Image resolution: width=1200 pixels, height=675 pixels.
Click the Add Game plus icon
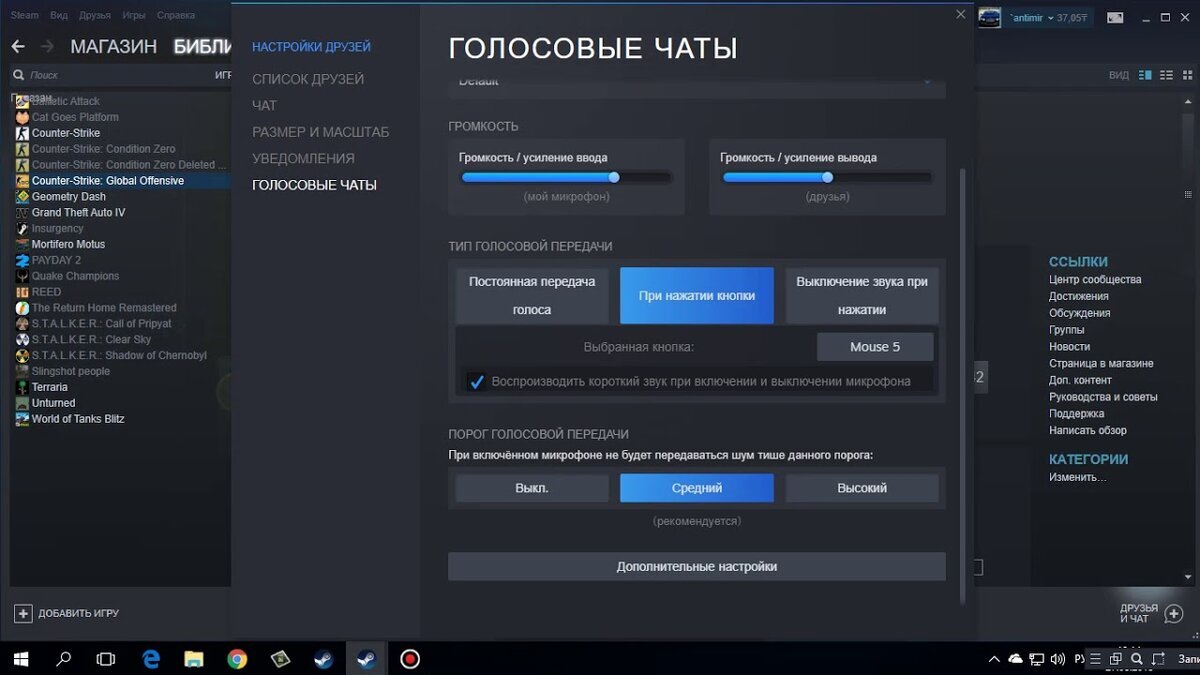click(x=23, y=613)
